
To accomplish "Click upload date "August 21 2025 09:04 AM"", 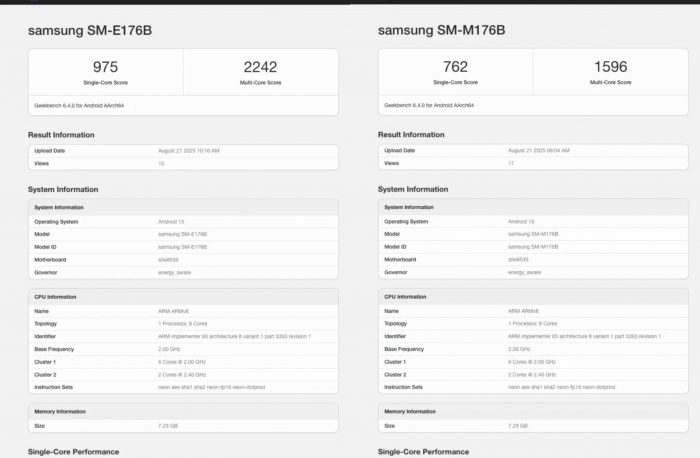I will tap(539, 150).
